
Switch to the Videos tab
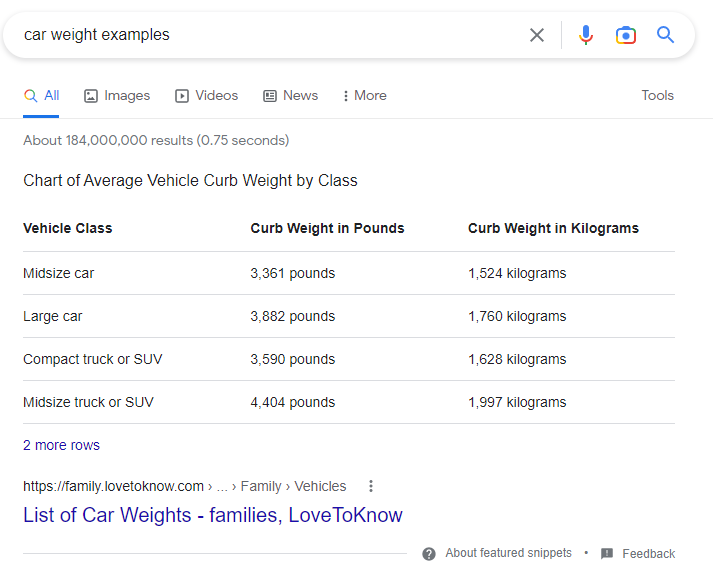pos(206,95)
